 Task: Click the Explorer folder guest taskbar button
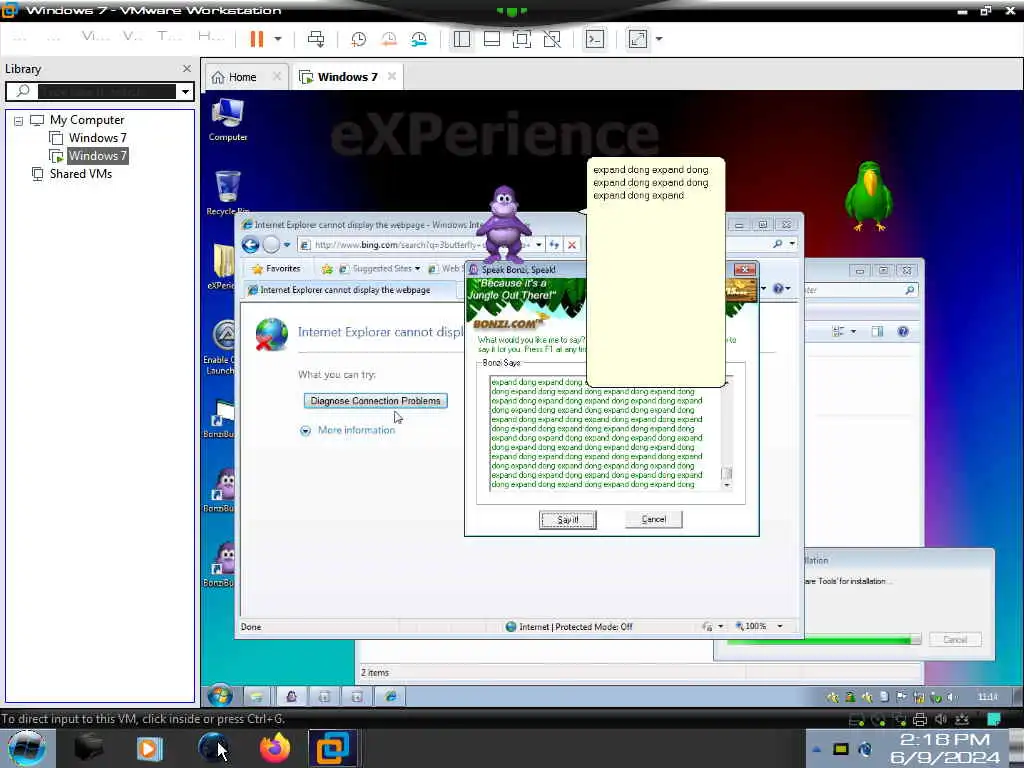259,697
